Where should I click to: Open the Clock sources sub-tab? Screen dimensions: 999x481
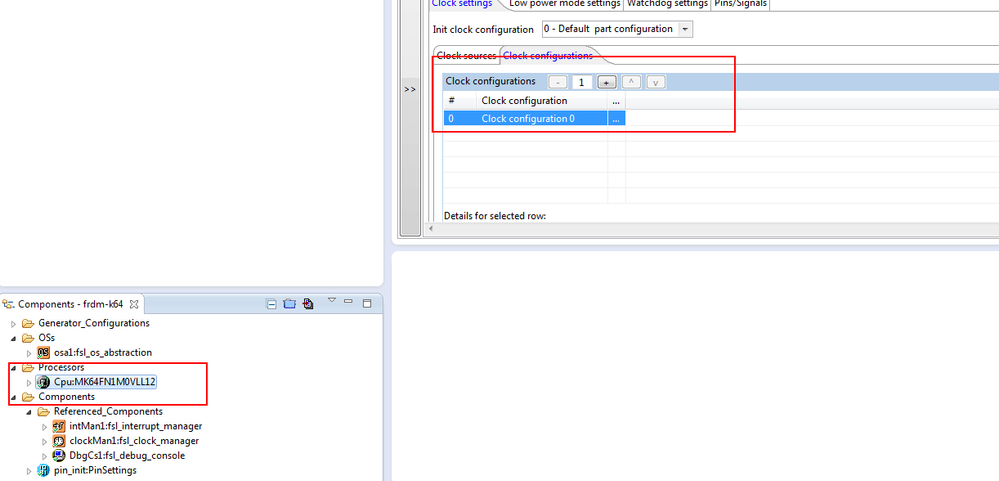[x=466, y=55]
